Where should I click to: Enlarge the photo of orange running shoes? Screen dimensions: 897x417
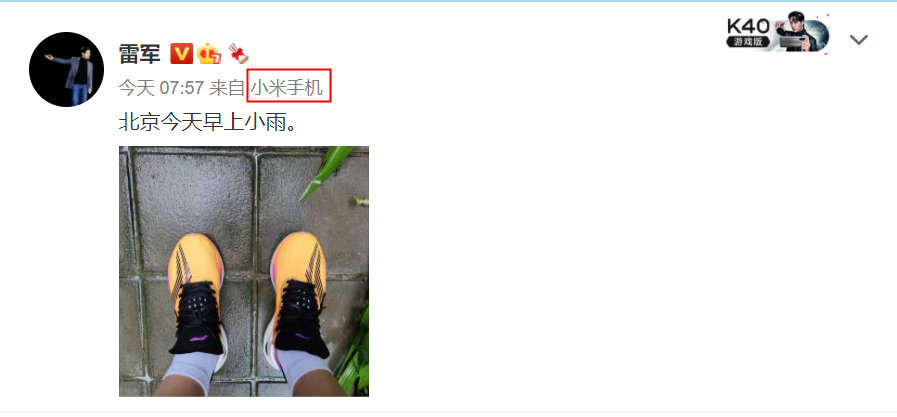(x=244, y=272)
